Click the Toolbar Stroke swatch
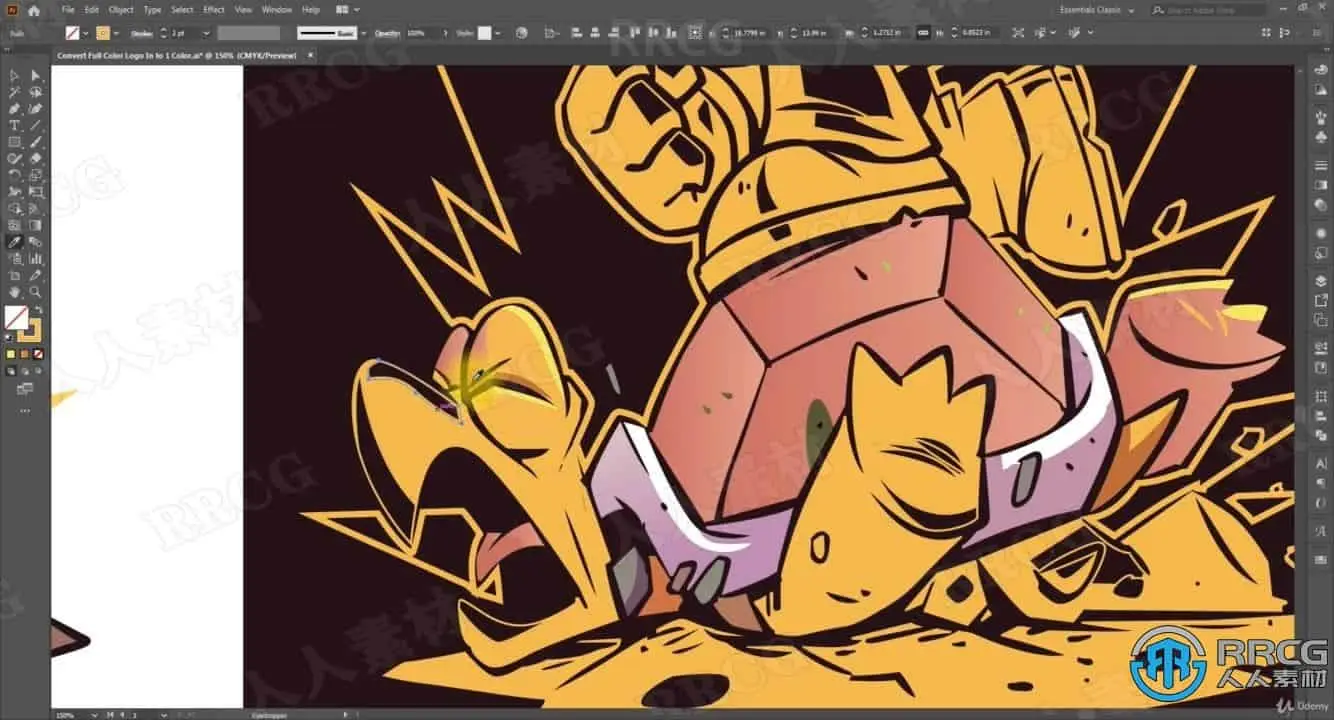This screenshot has height=720, width=1334. 30,331
